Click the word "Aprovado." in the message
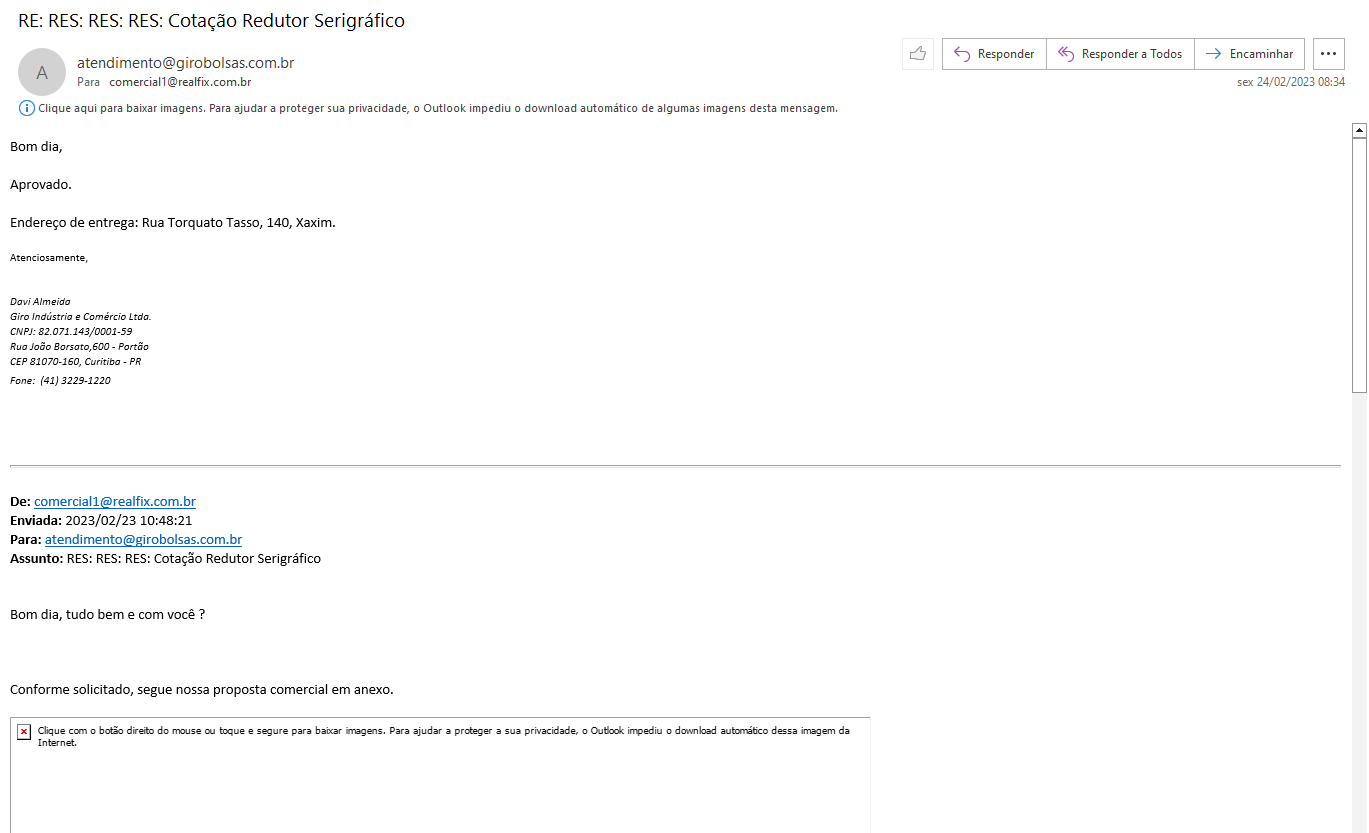The height and width of the screenshot is (833, 1369). tap(41, 185)
